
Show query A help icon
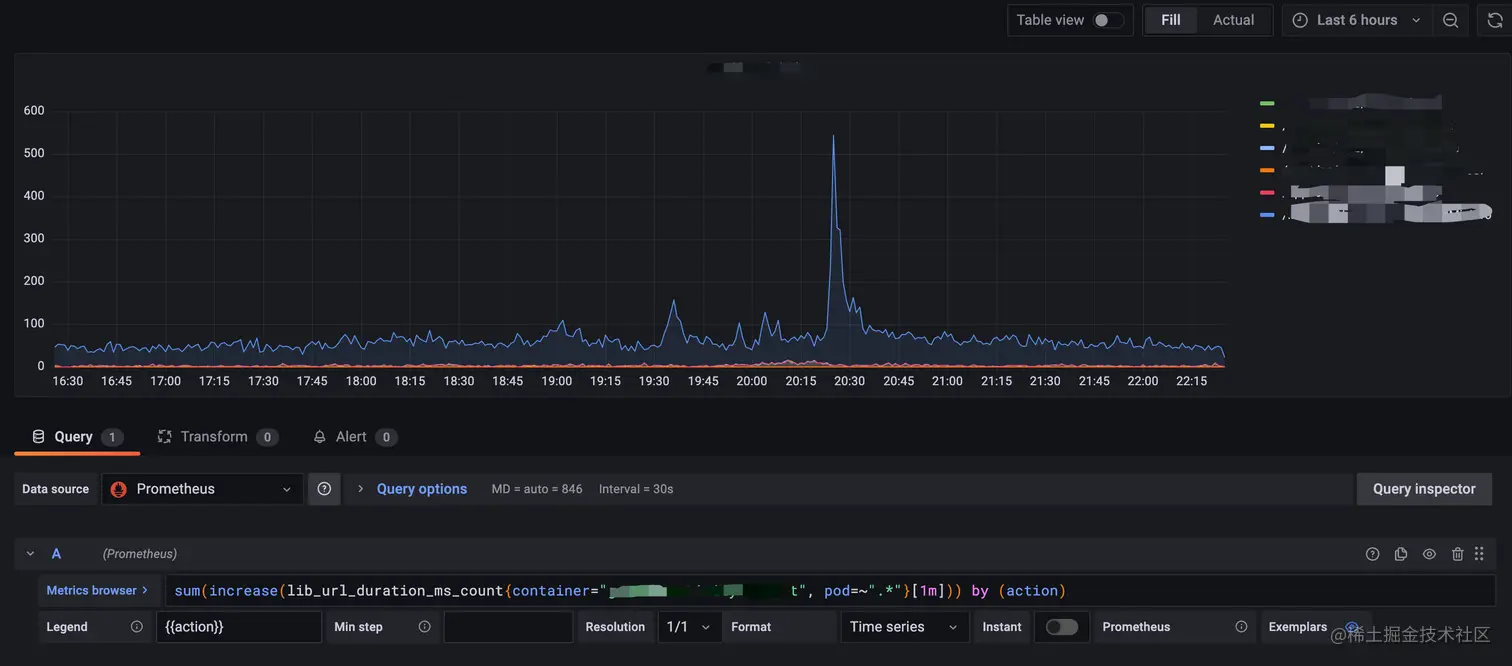[x=1372, y=554]
